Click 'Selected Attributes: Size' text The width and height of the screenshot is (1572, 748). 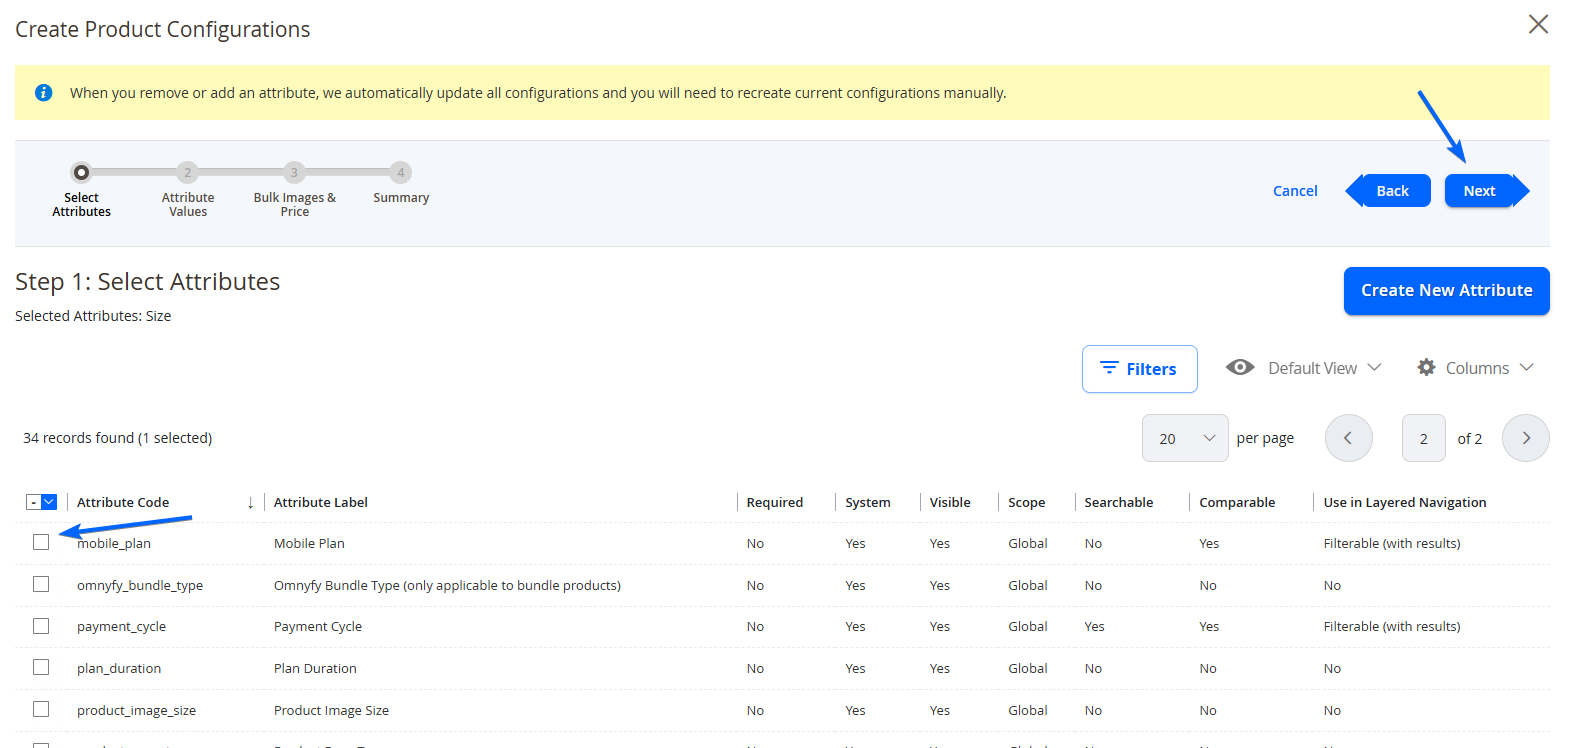coord(93,316)
